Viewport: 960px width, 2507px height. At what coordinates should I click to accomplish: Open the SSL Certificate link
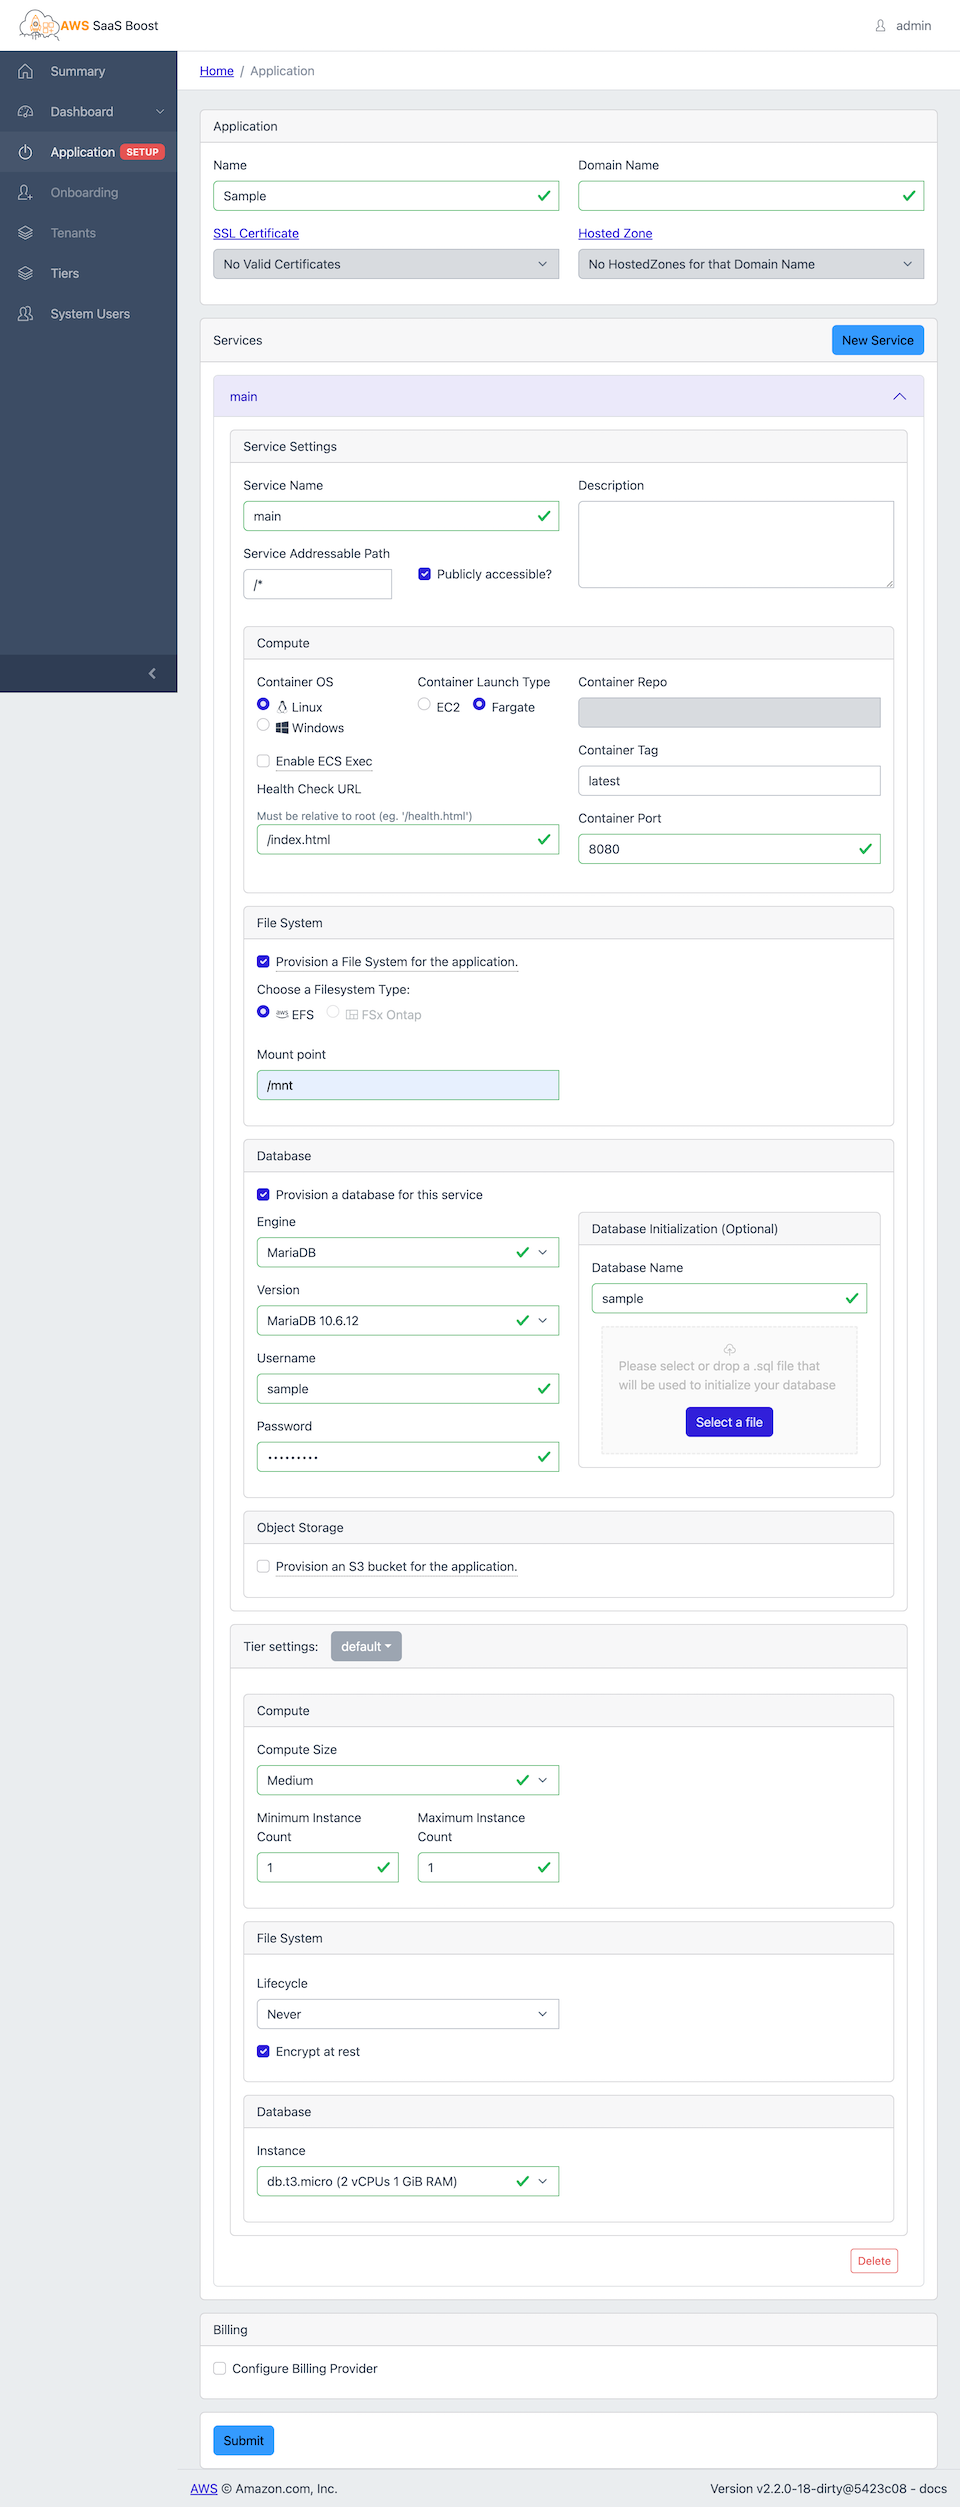coord(256,233)
